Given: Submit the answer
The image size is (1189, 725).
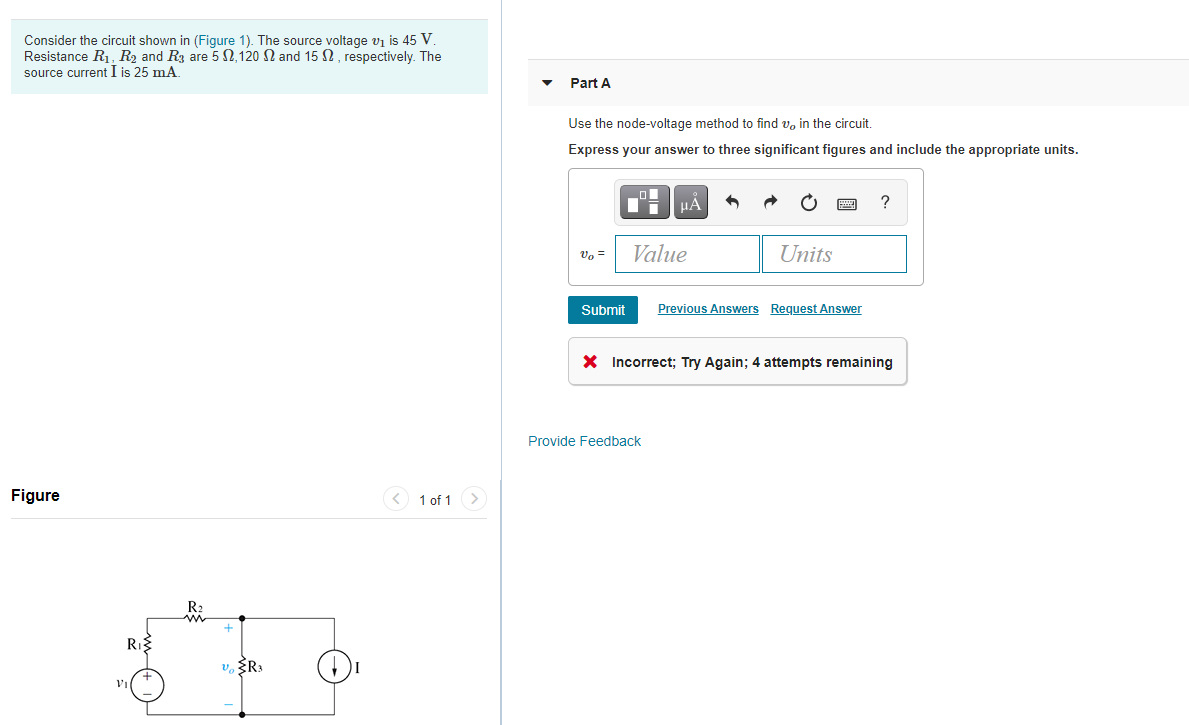Looking at the screenshot, I should [x=603, y=309].
